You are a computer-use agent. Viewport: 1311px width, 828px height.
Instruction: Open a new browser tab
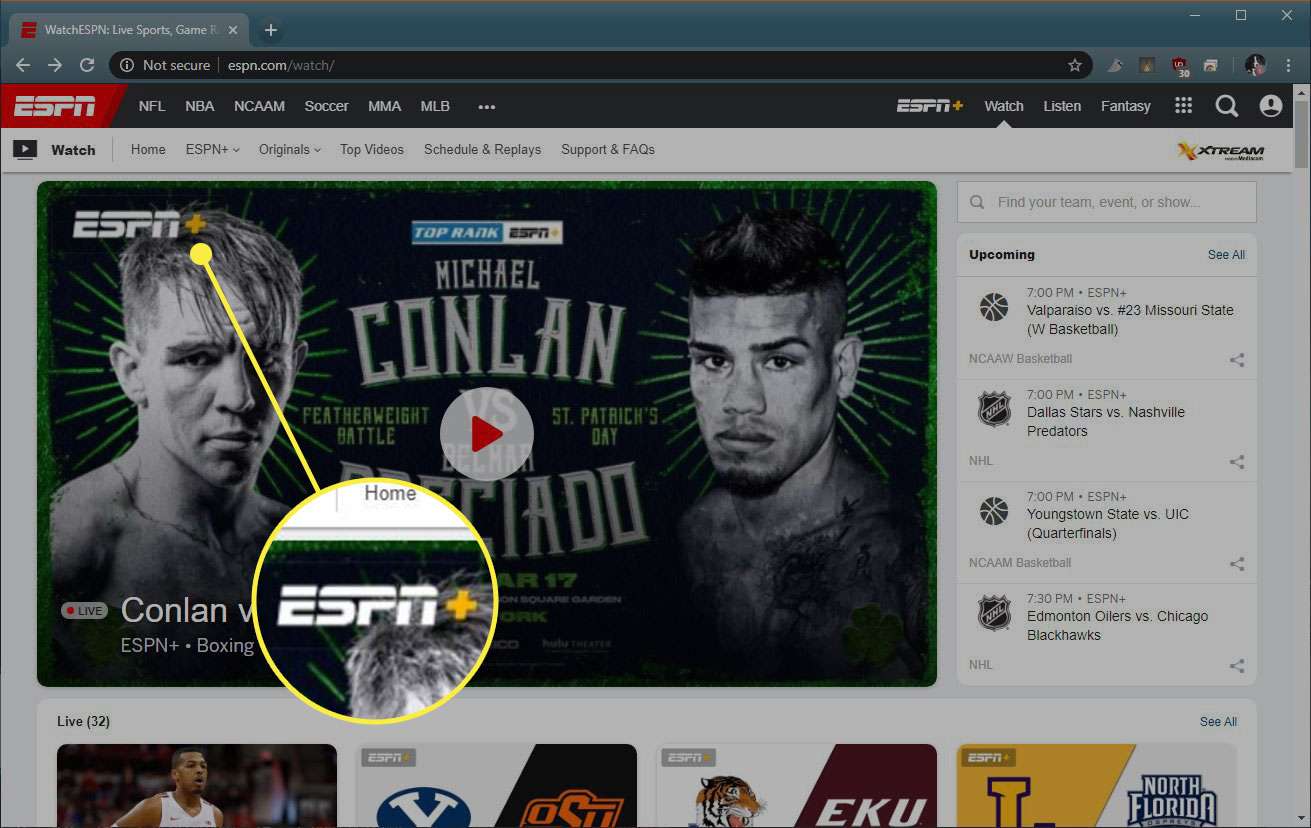[270, 30]
